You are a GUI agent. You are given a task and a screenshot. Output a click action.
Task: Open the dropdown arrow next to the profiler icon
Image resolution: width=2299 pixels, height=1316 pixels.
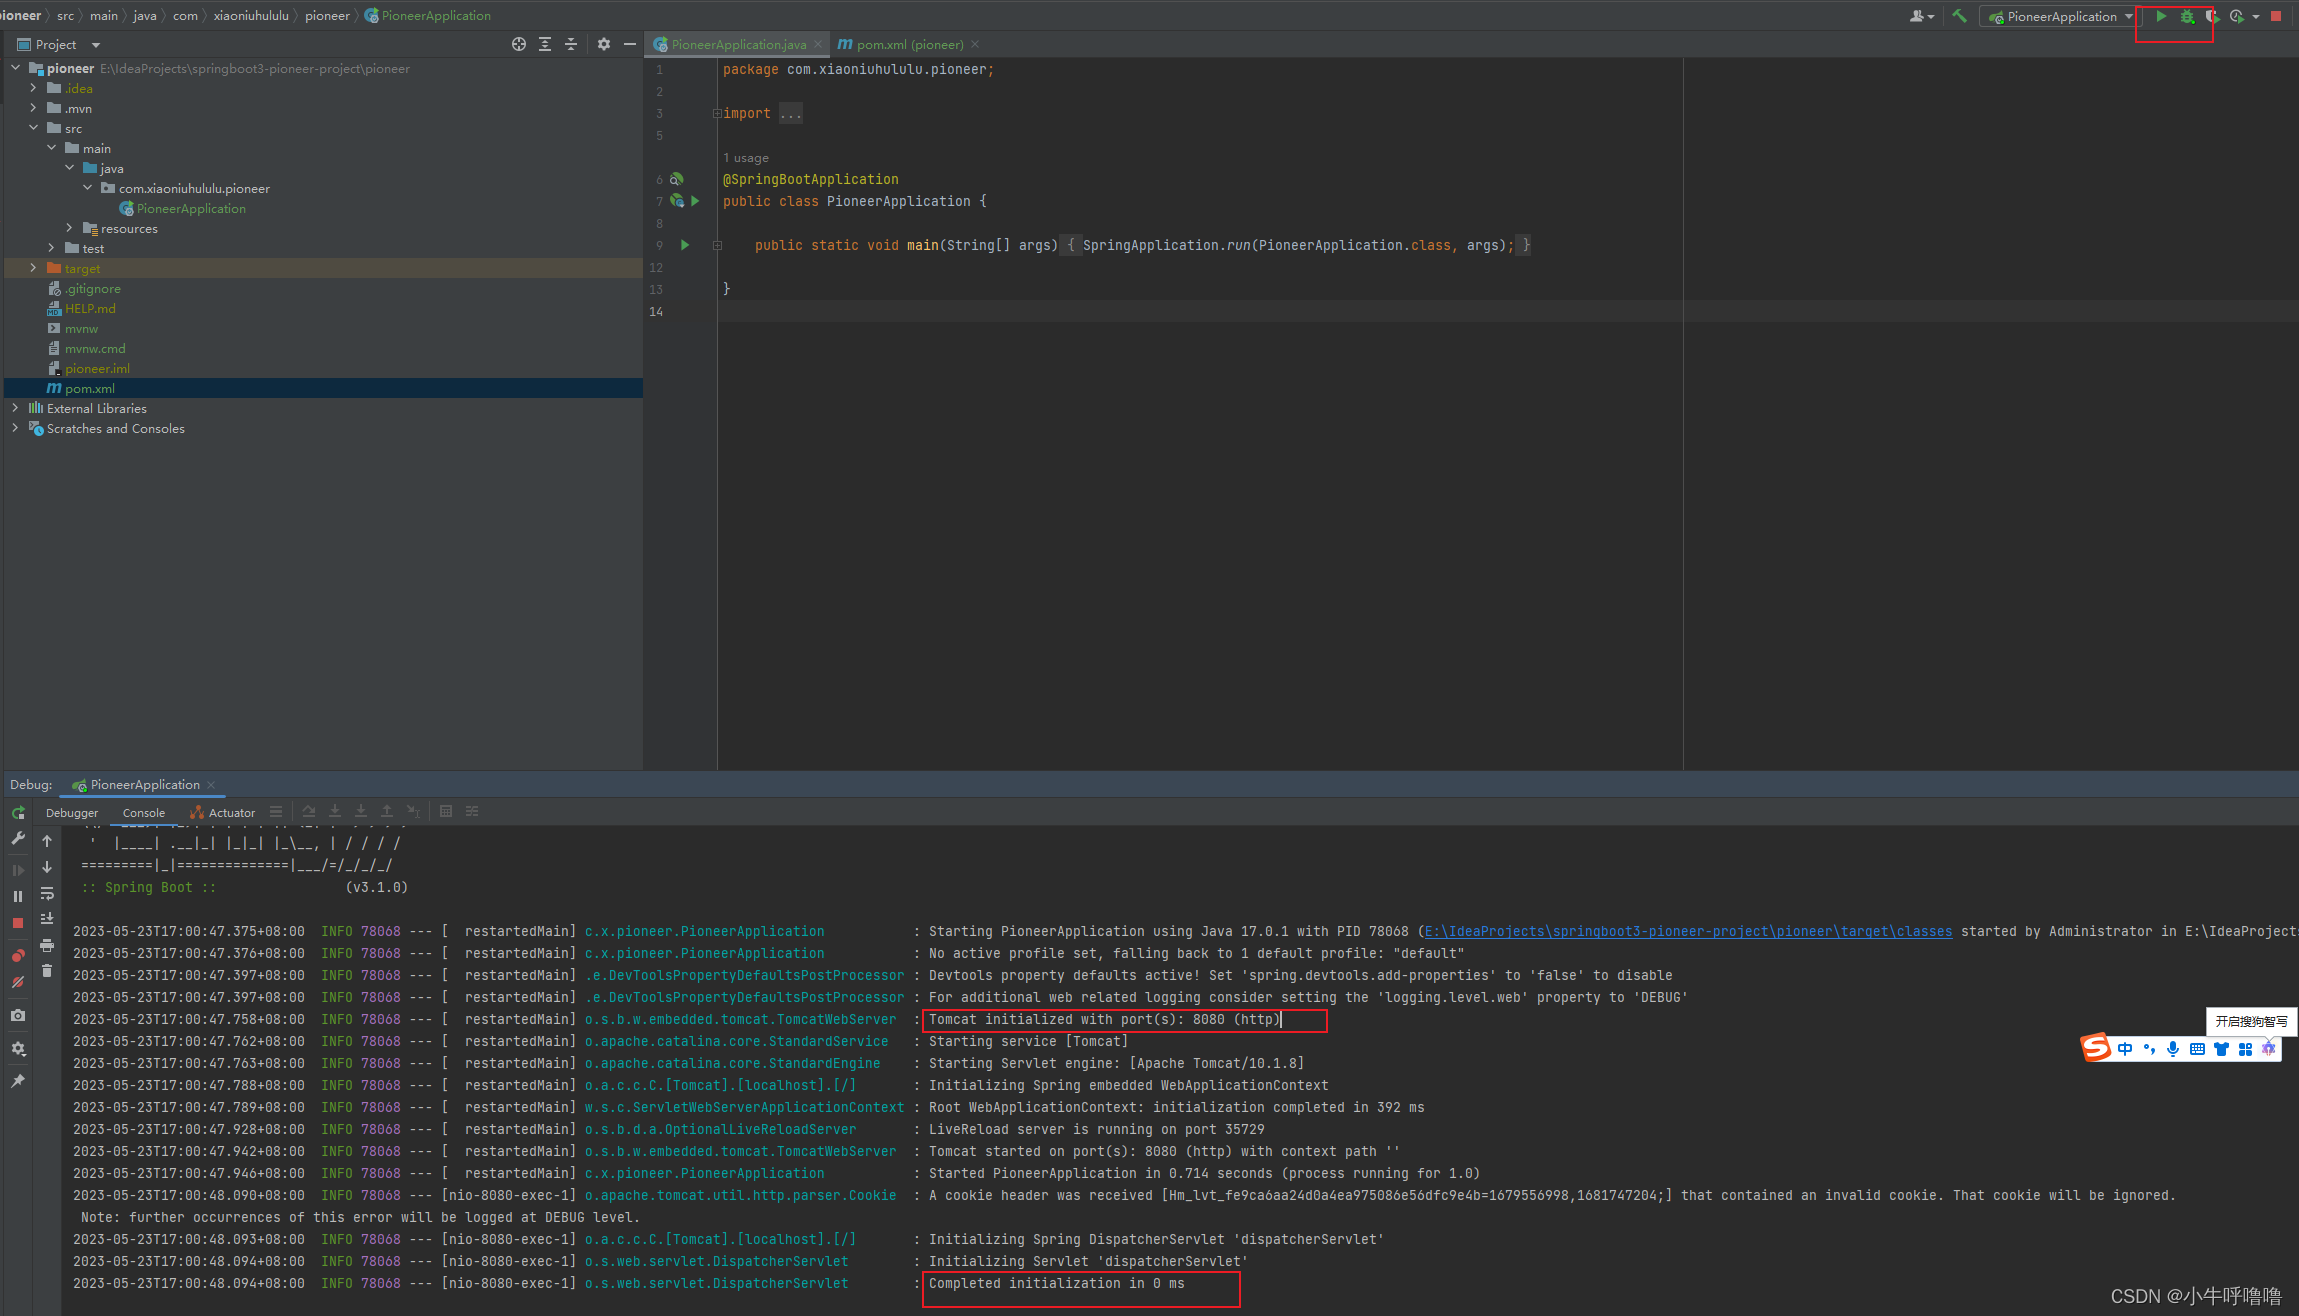coord(2256,16)
